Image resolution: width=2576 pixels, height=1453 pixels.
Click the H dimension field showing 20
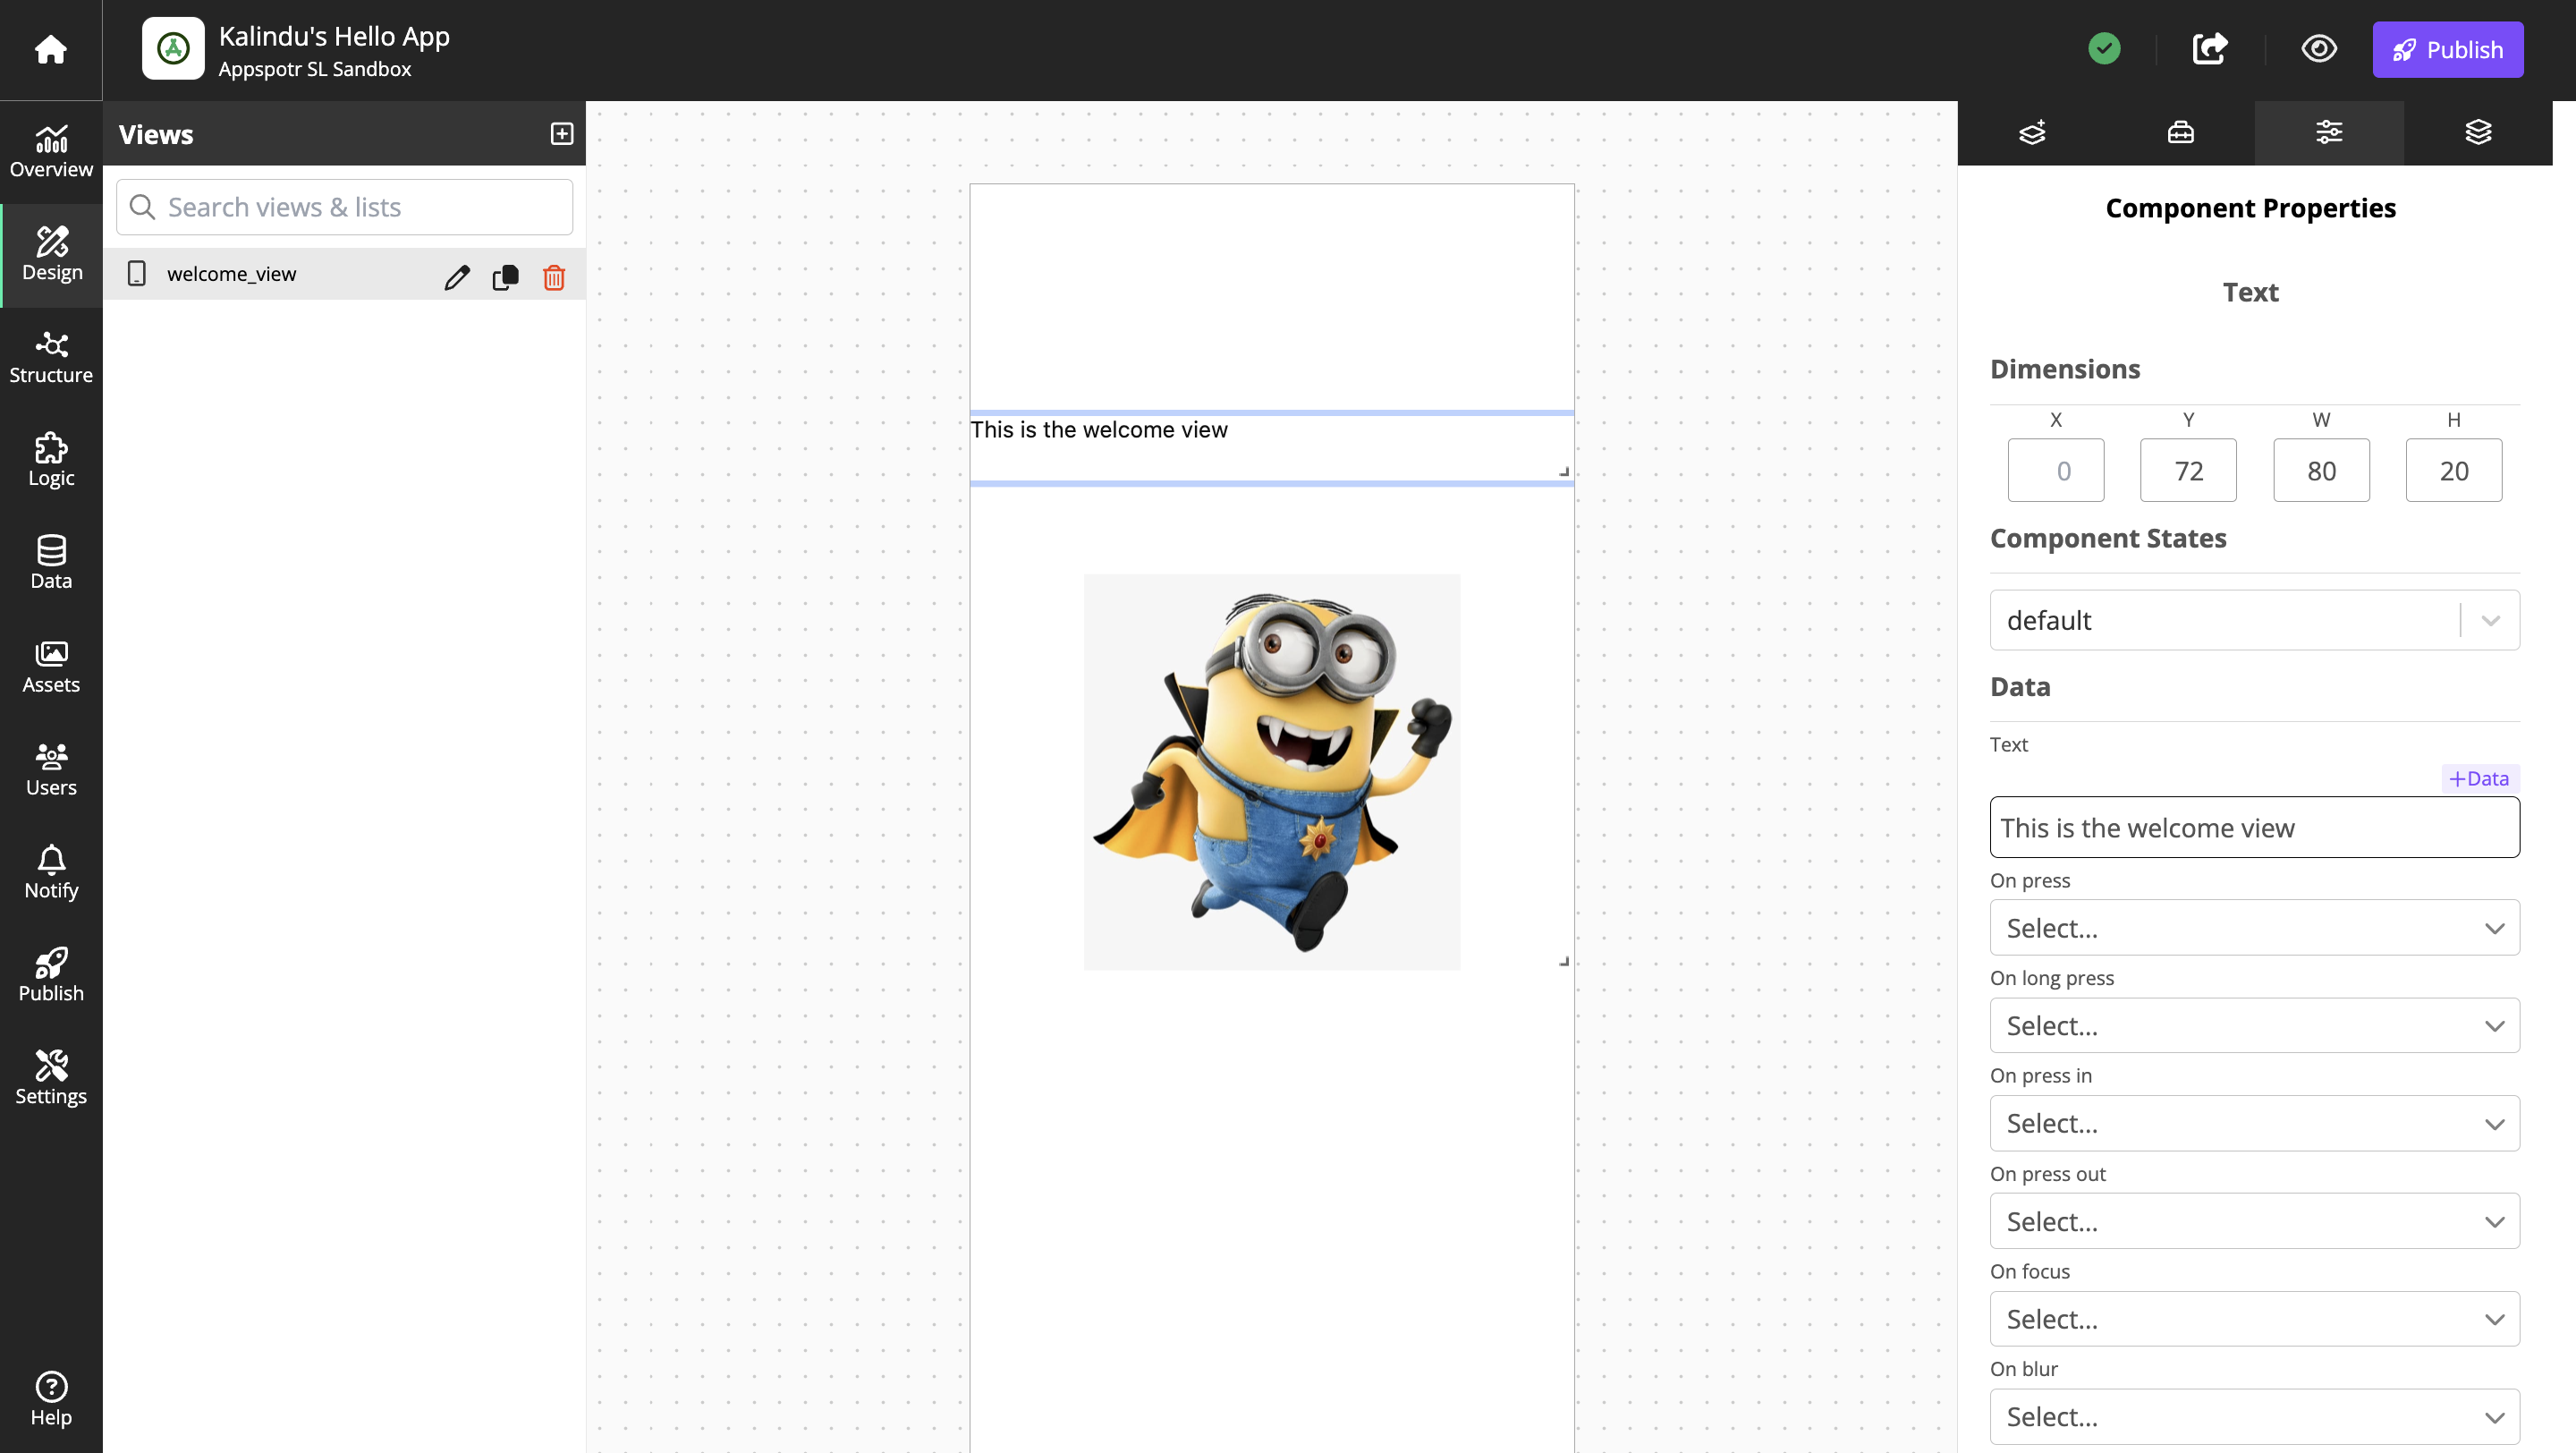click(x=2454, y=470)
